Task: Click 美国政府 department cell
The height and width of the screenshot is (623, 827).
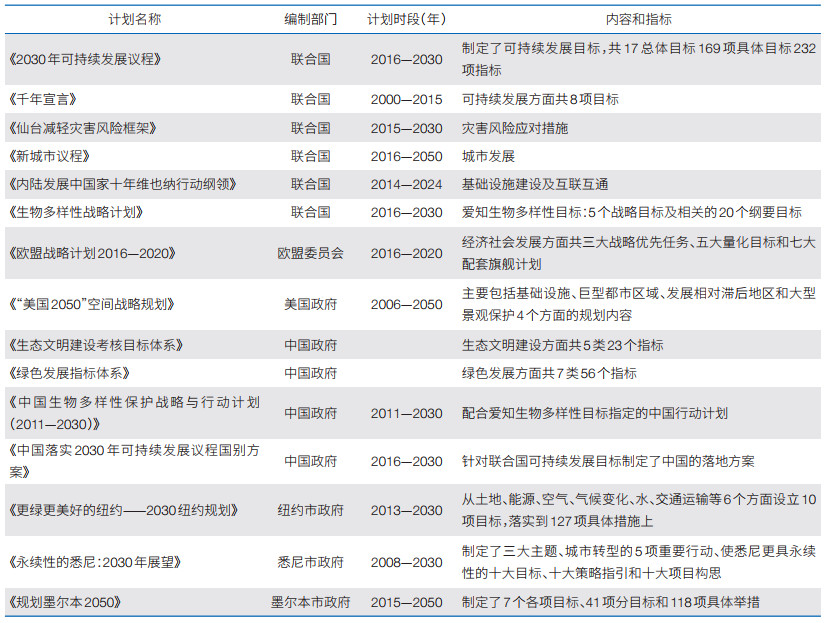Action: [x=311, y=304]
